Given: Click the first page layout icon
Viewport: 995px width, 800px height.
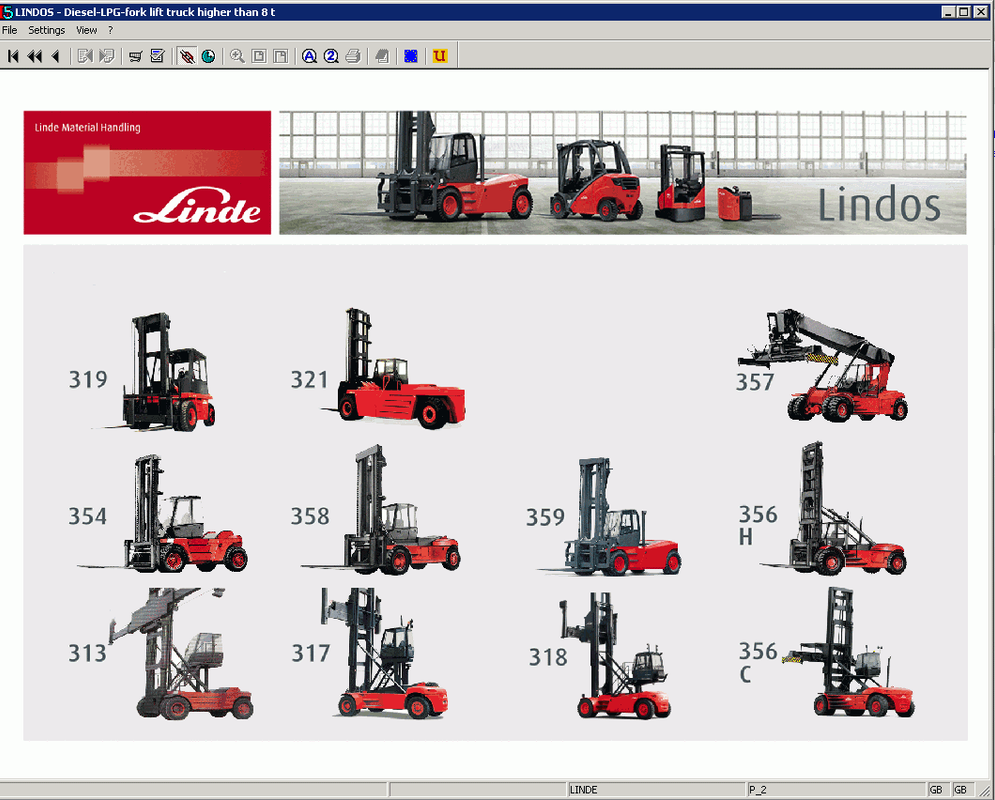Looking at the screenshot, I should pyautogui.click(x=259, y=56).
